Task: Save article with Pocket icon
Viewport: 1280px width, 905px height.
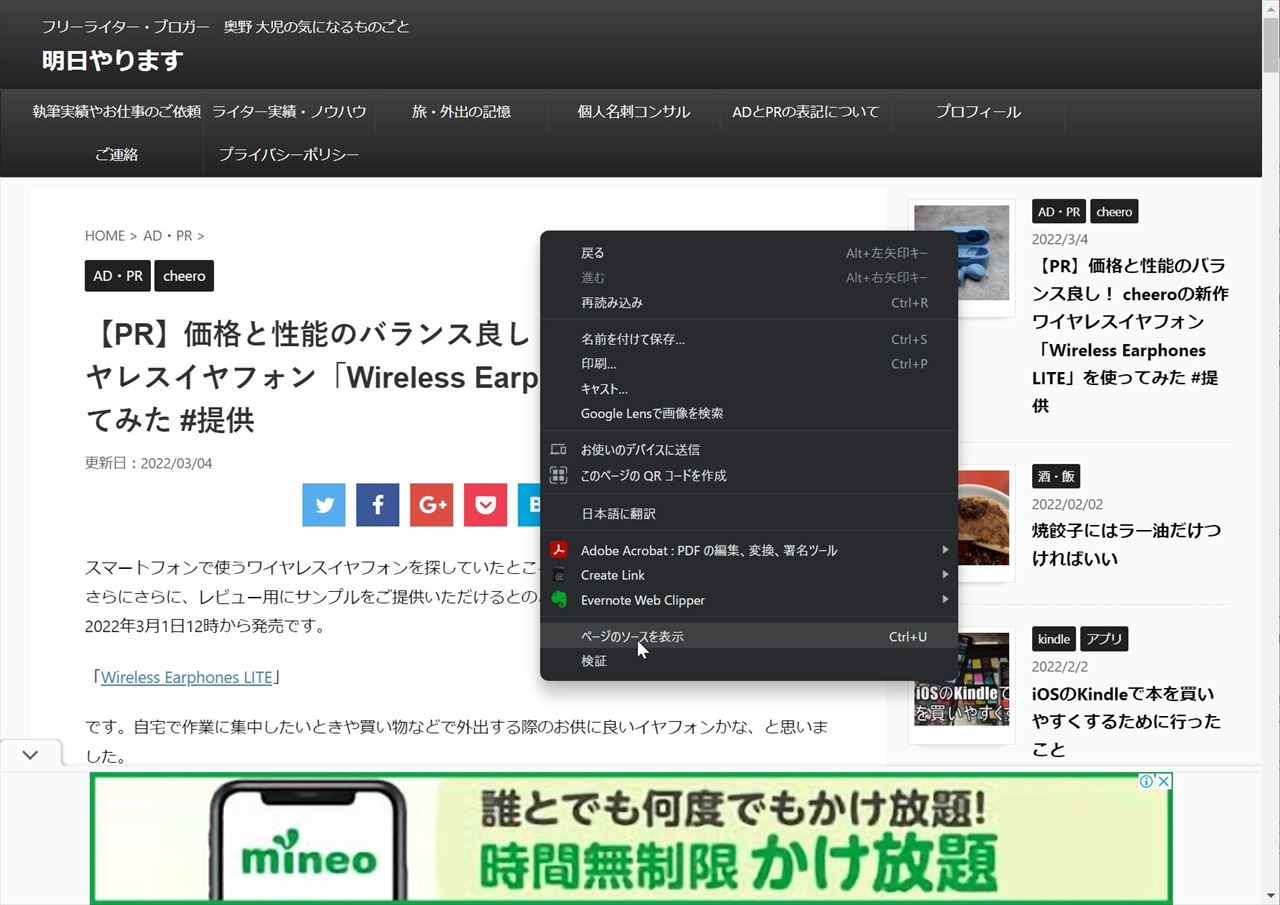Action: [486, 505]
